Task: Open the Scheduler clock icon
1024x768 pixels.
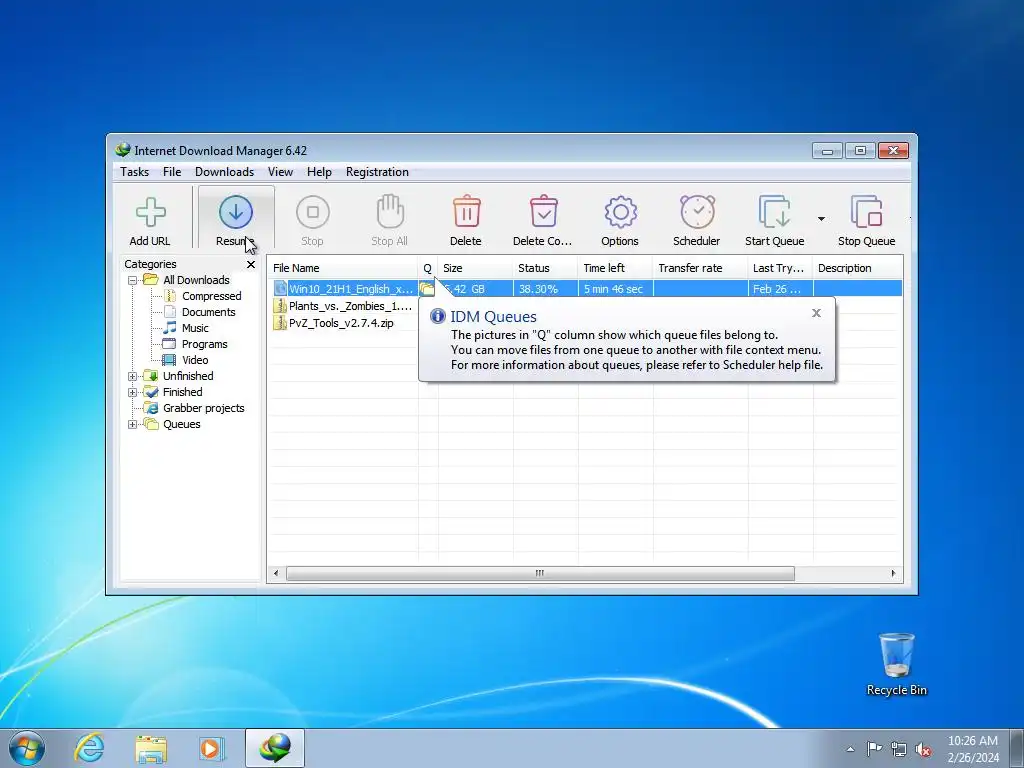Action: point(697,211)
